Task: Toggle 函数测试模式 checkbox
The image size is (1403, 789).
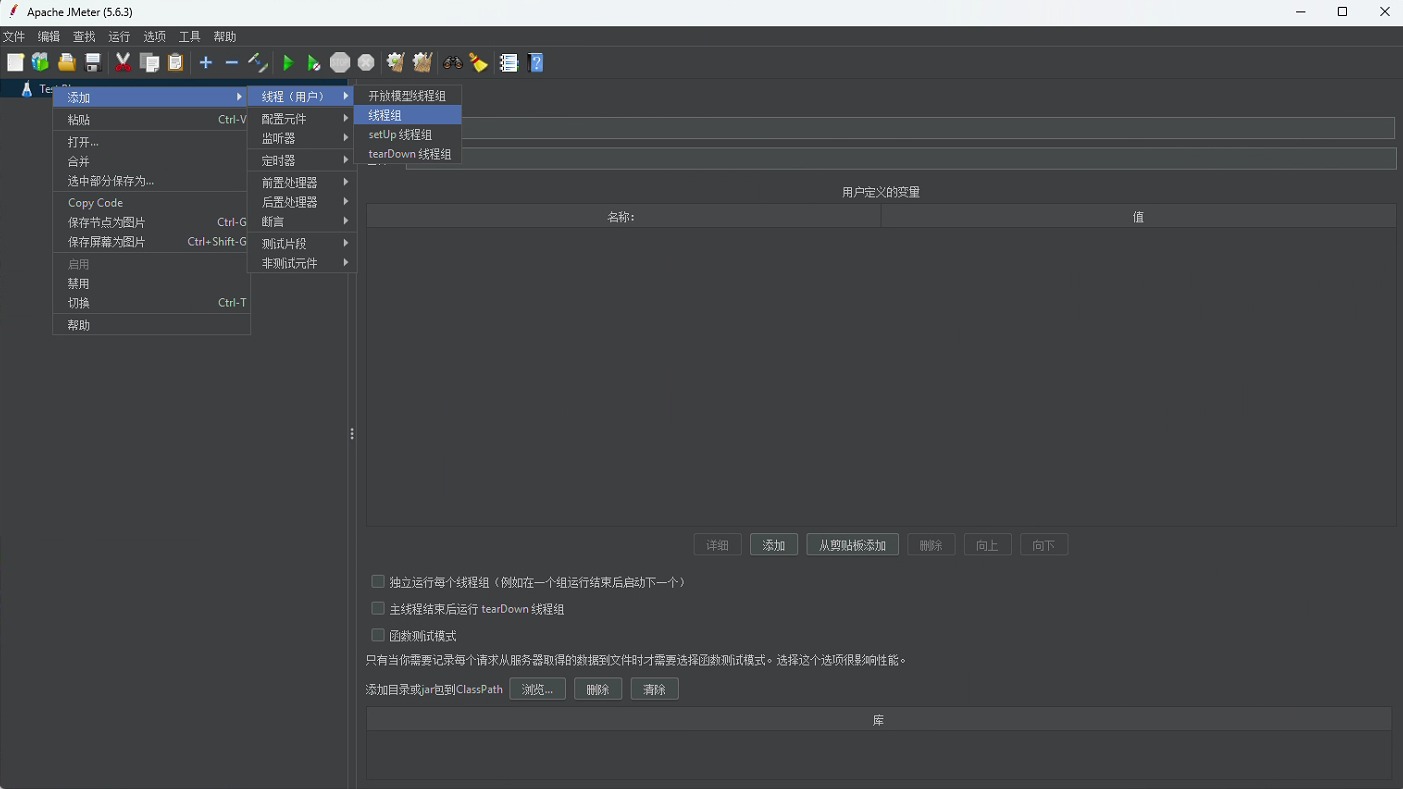Action: point(377,635)
